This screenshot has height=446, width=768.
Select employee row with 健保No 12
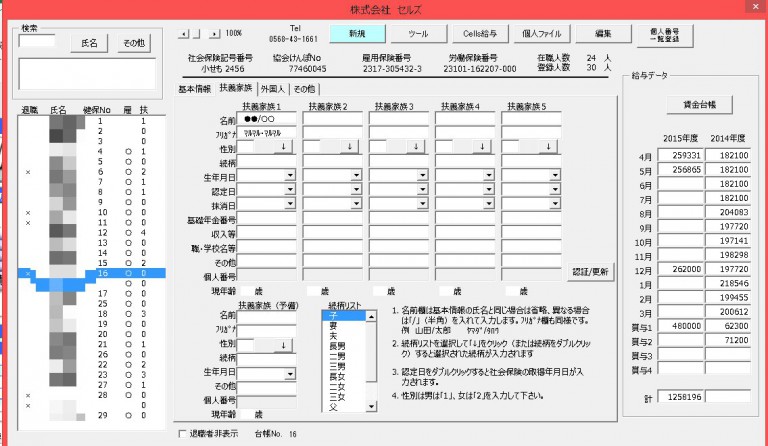(92, 233)
